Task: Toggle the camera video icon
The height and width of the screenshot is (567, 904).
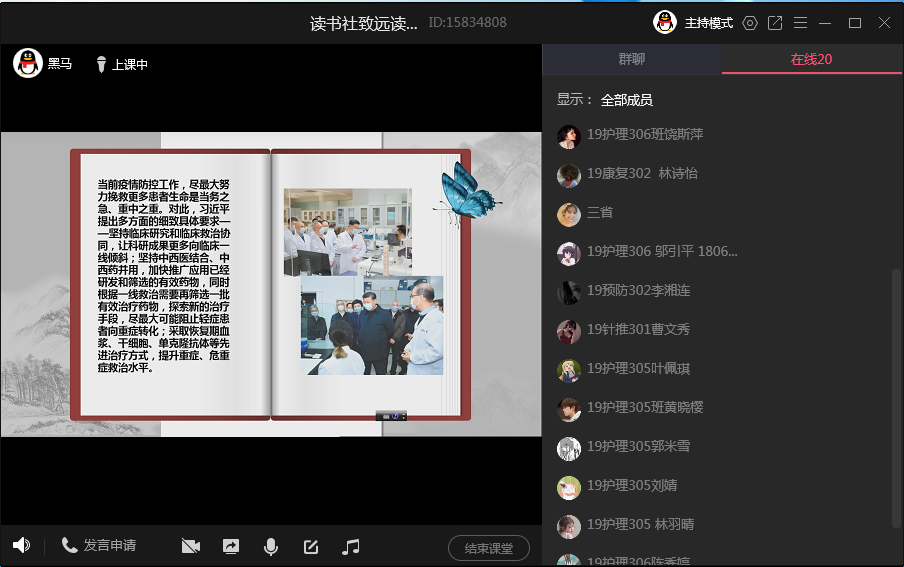Action: click(x=191, y=546)
